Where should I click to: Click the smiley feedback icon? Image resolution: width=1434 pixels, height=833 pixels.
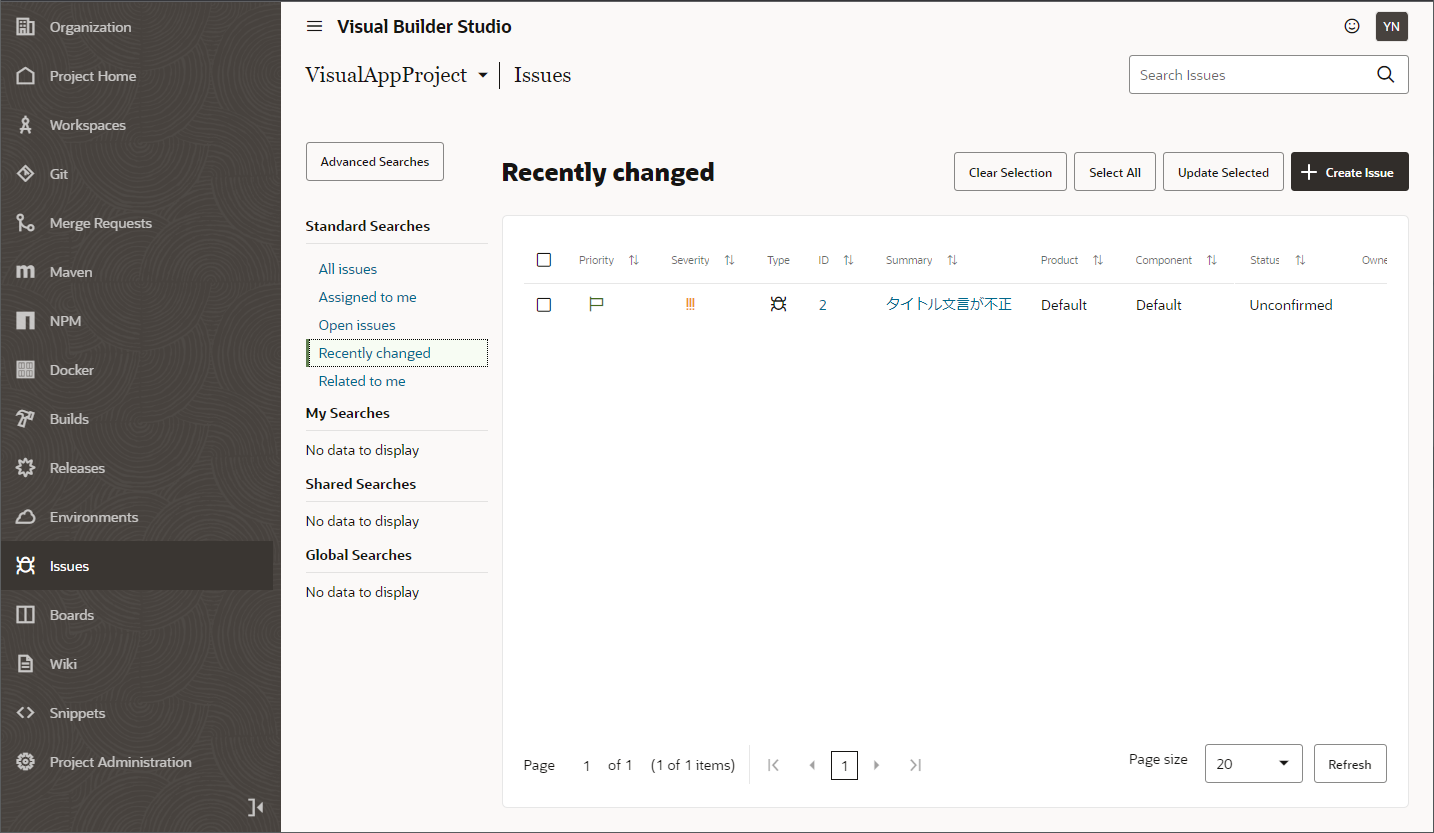coord(1352,27)
